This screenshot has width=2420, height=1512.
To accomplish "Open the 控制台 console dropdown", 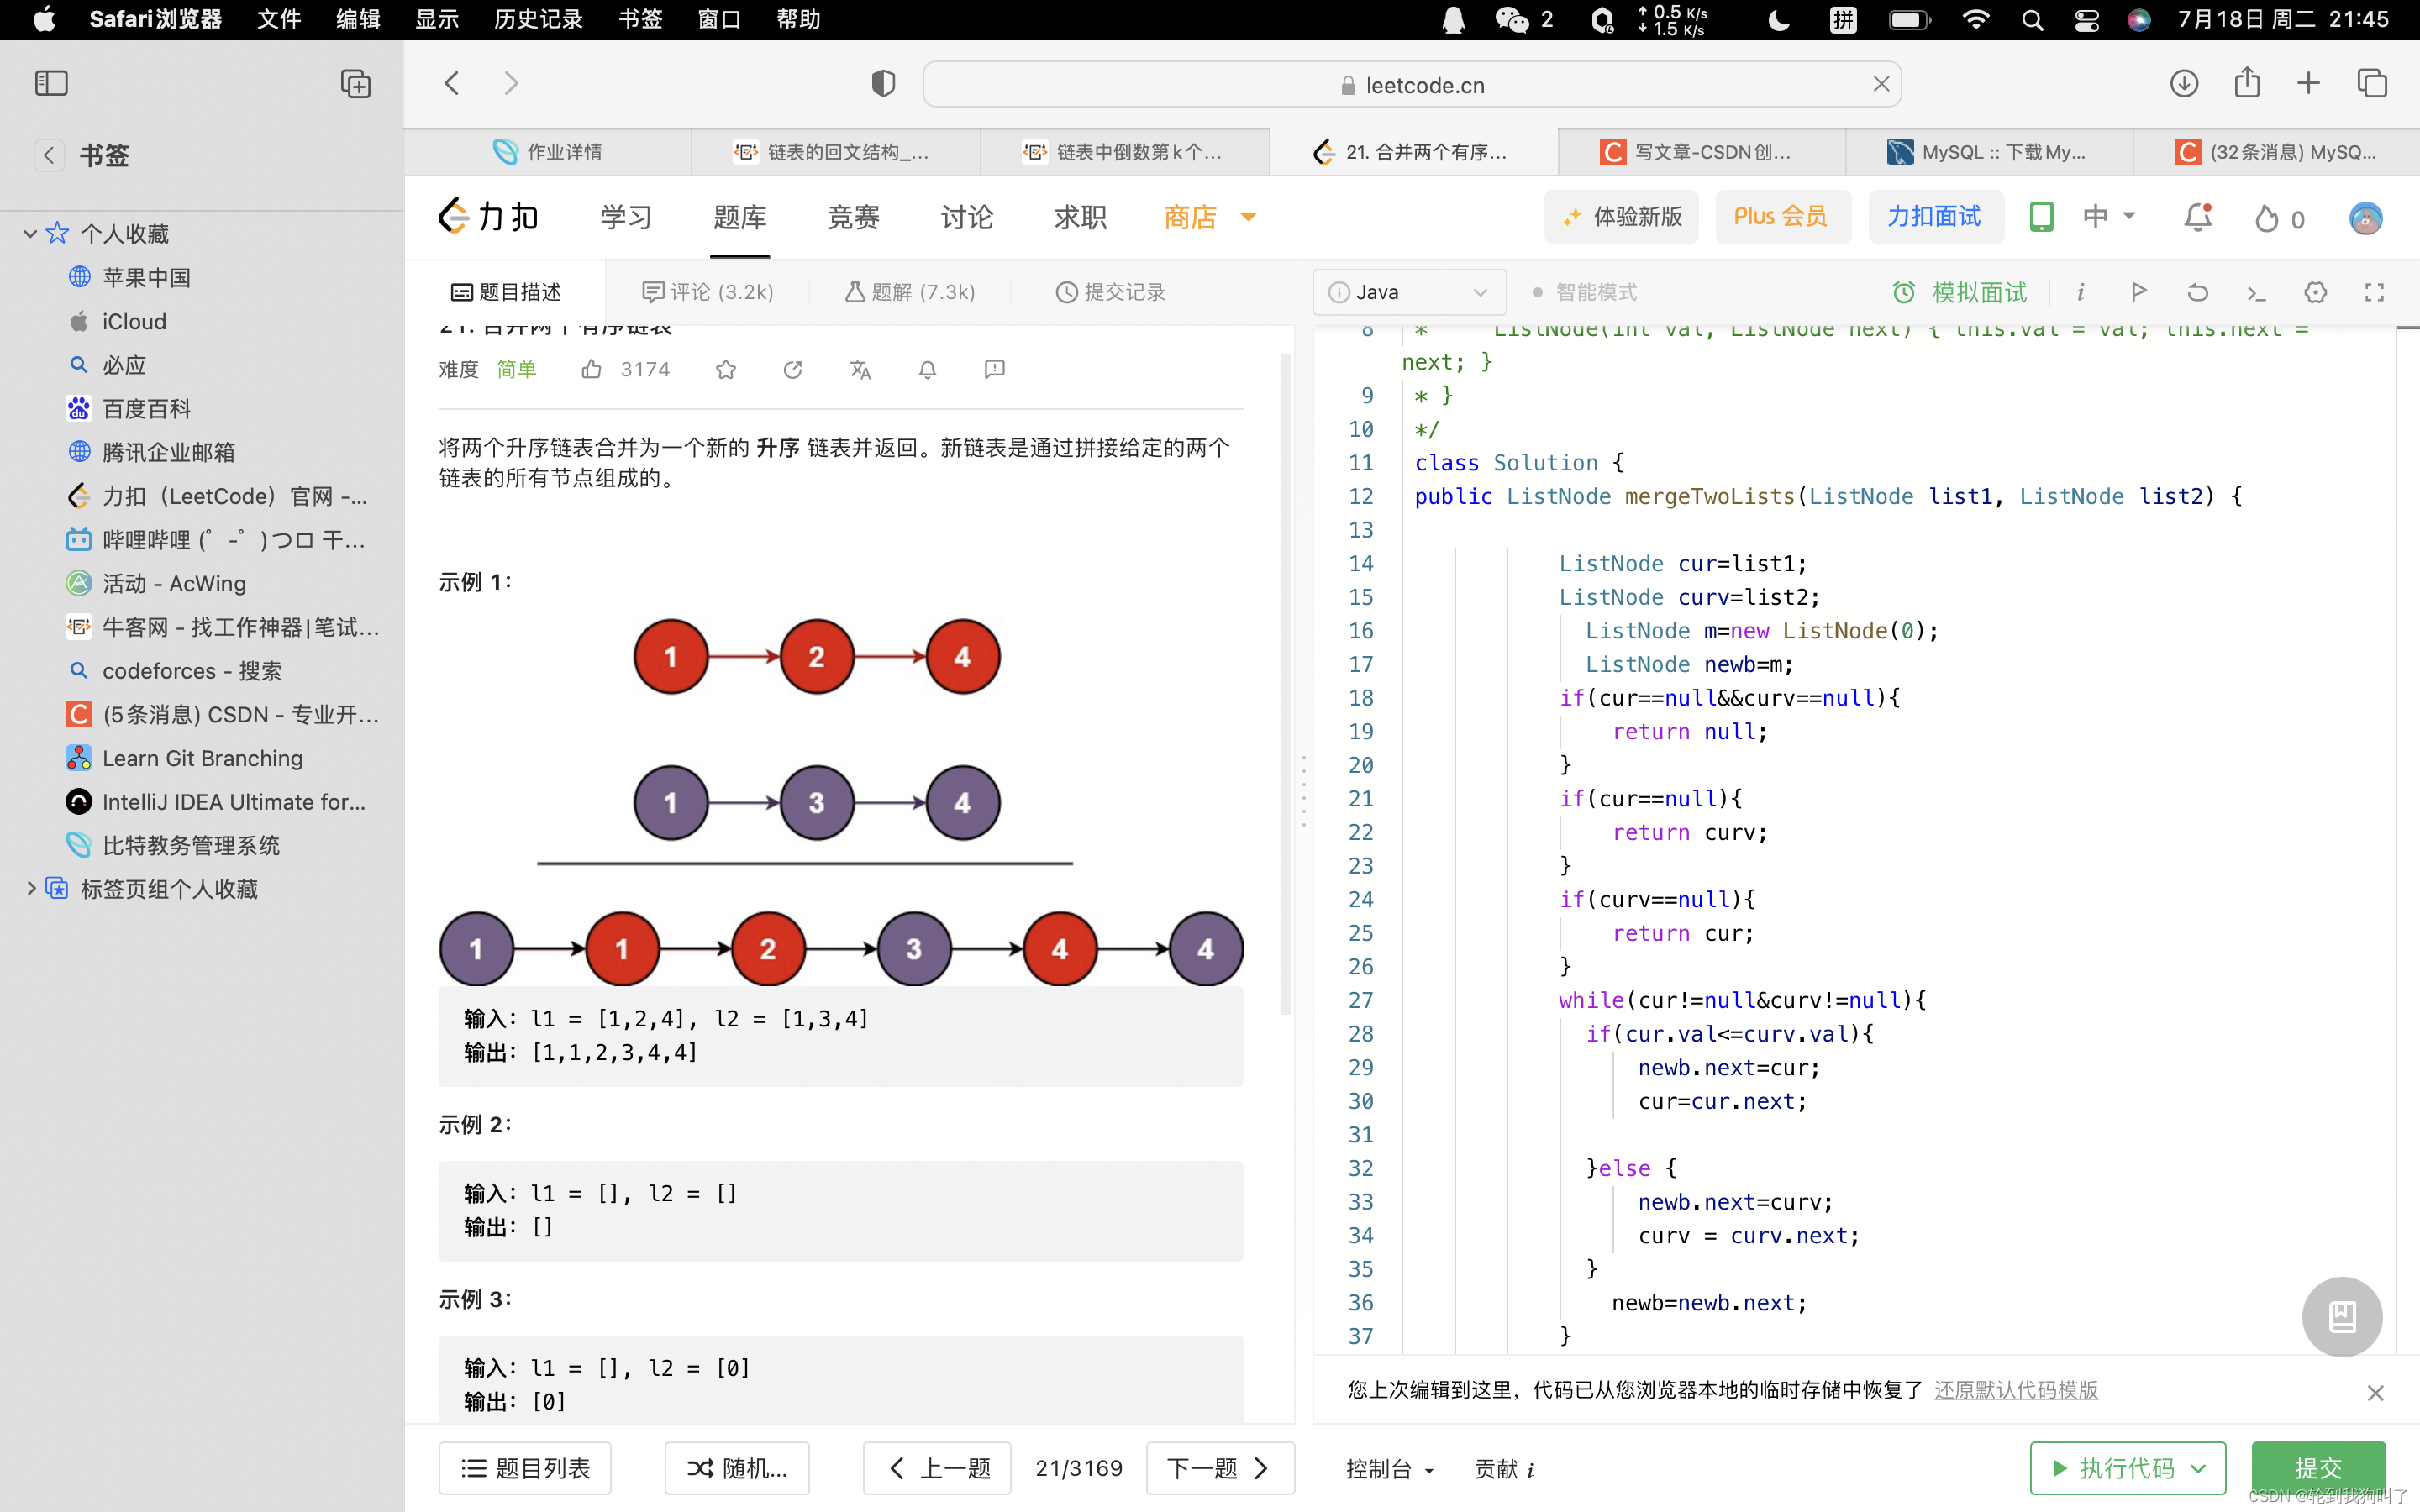I will [1390, 1468].
